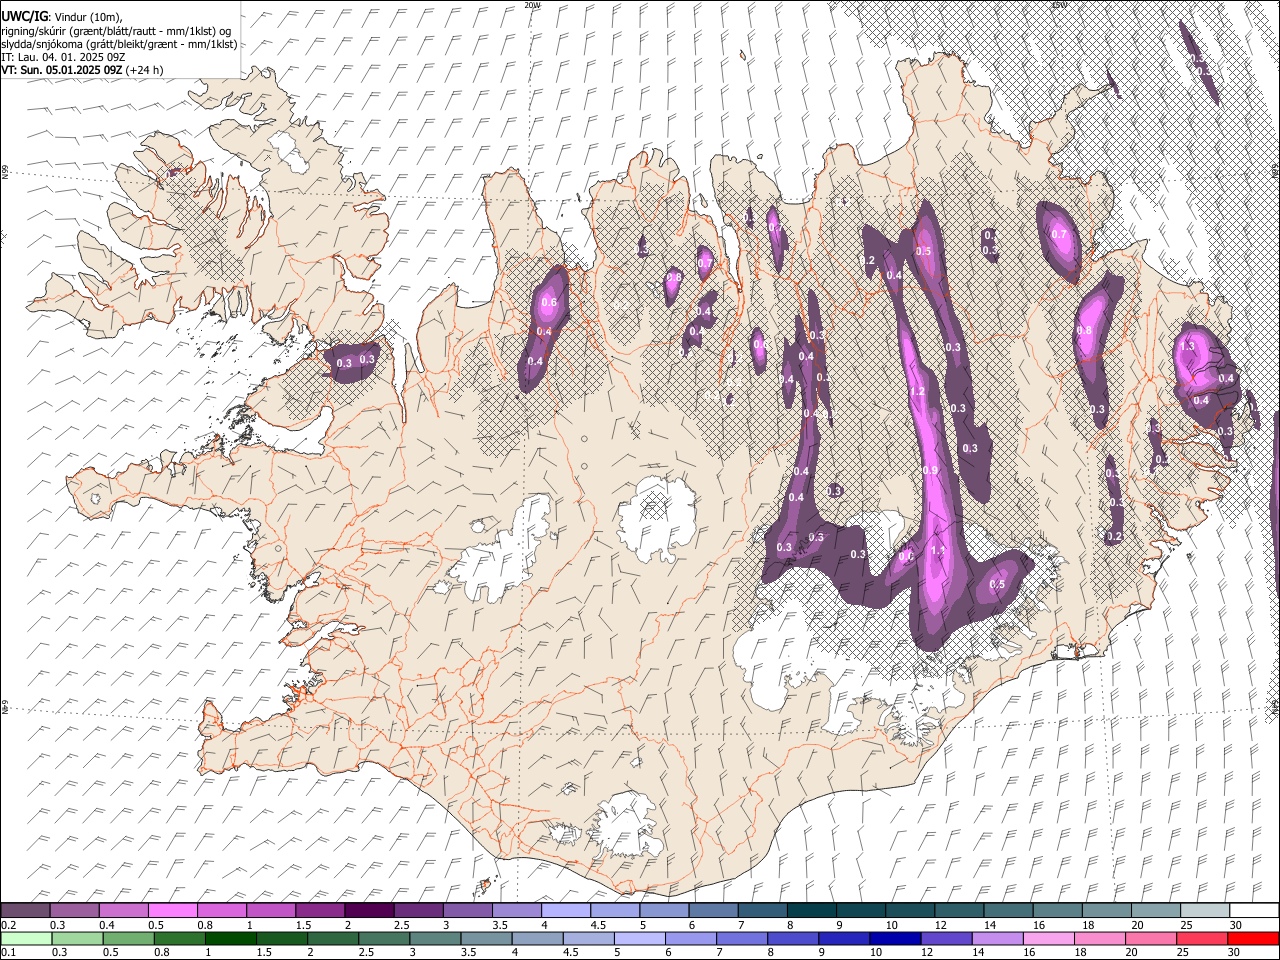Pick the pale grey swatch labeled 25, upper legend

[1204, 911]
